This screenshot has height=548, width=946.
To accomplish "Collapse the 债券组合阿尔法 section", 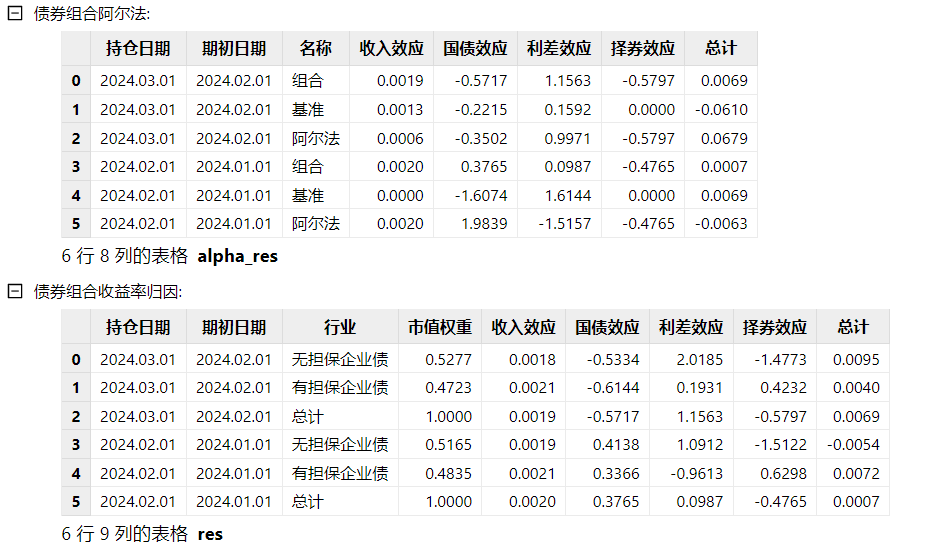I will 15,14.
